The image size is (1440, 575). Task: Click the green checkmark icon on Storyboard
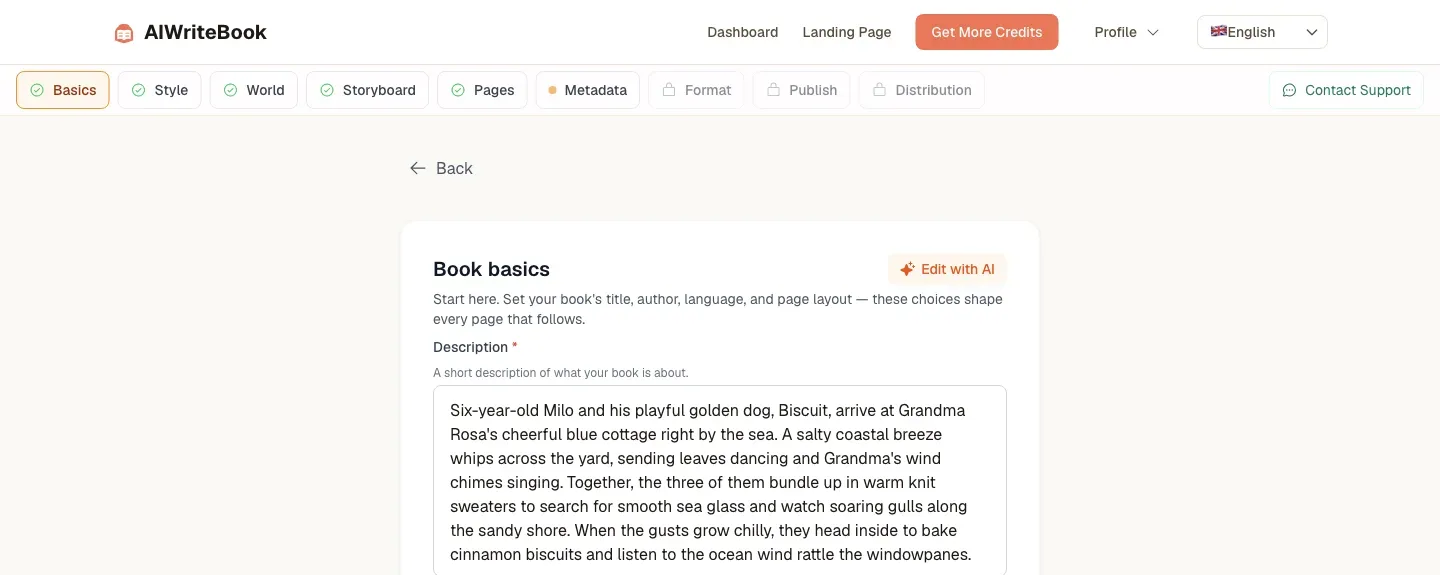coord(327,90)
